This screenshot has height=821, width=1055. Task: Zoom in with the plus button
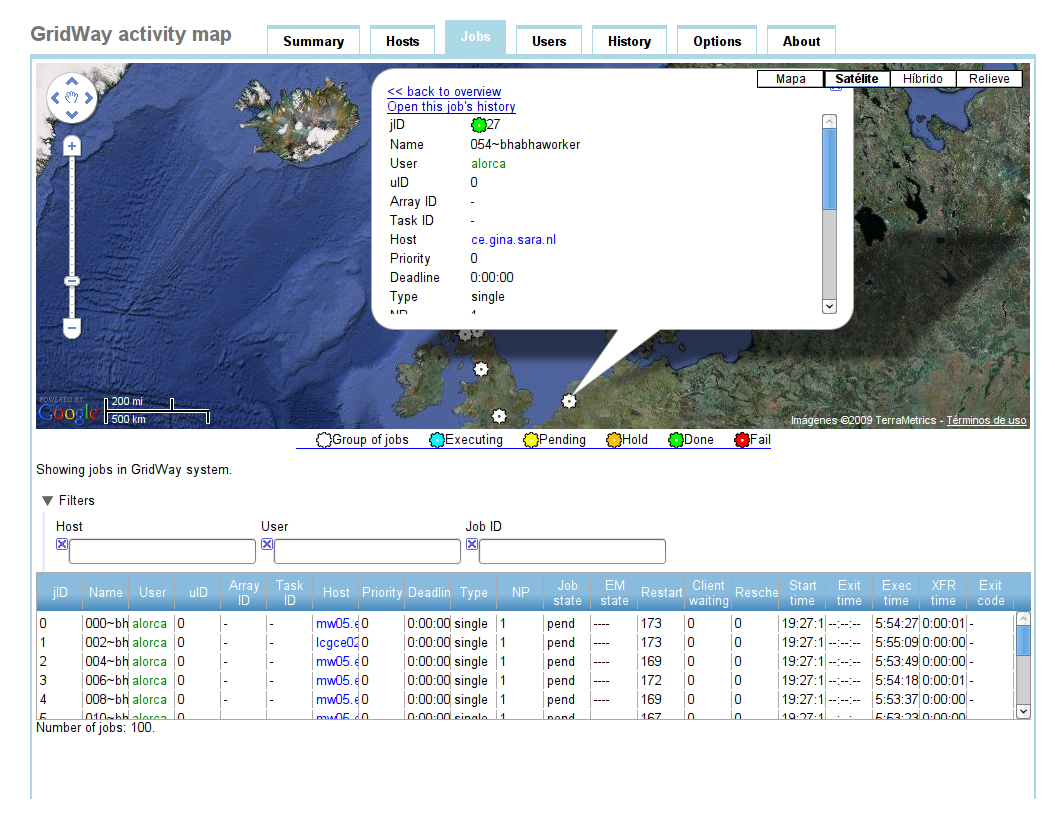coord(72,146)
